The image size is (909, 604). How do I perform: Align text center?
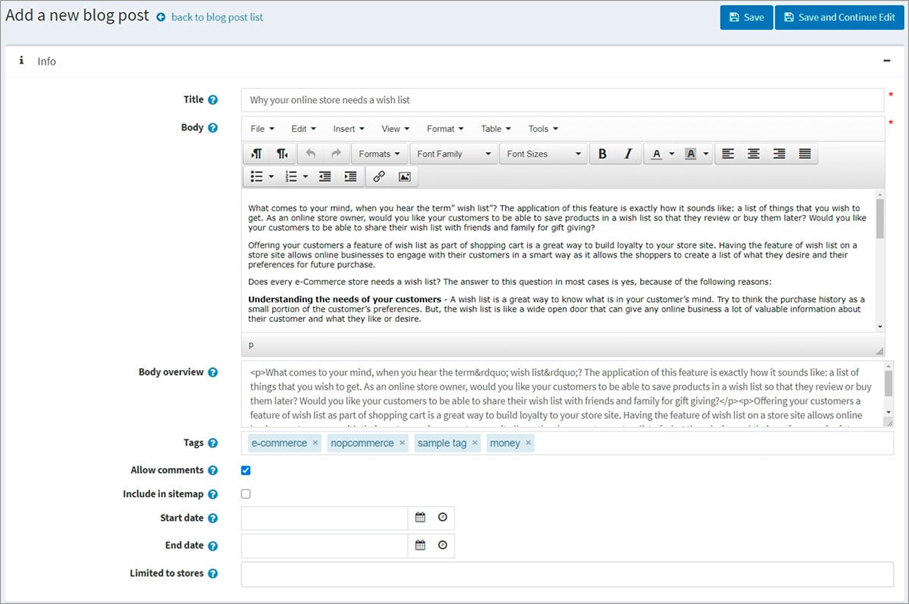(753, 154)
